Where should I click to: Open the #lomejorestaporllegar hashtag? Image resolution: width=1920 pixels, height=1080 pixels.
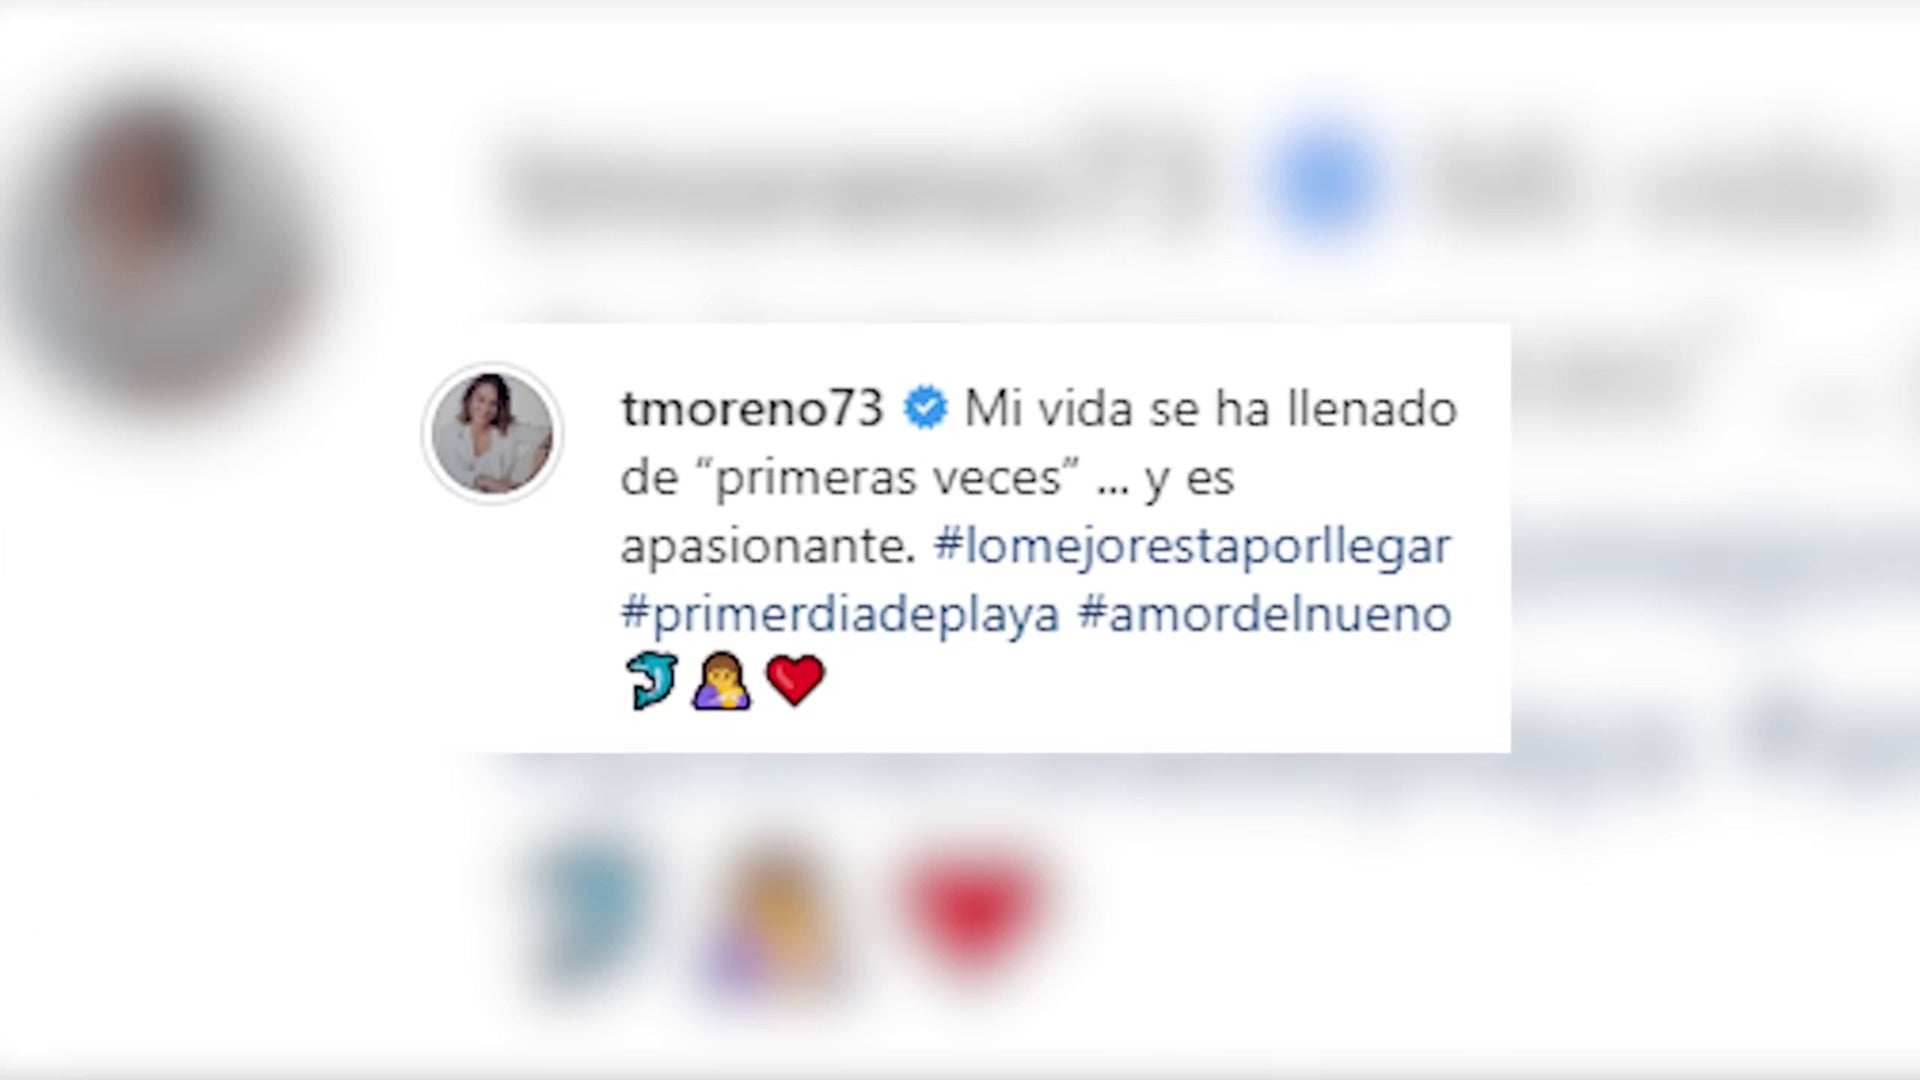tap(1192, 548)
